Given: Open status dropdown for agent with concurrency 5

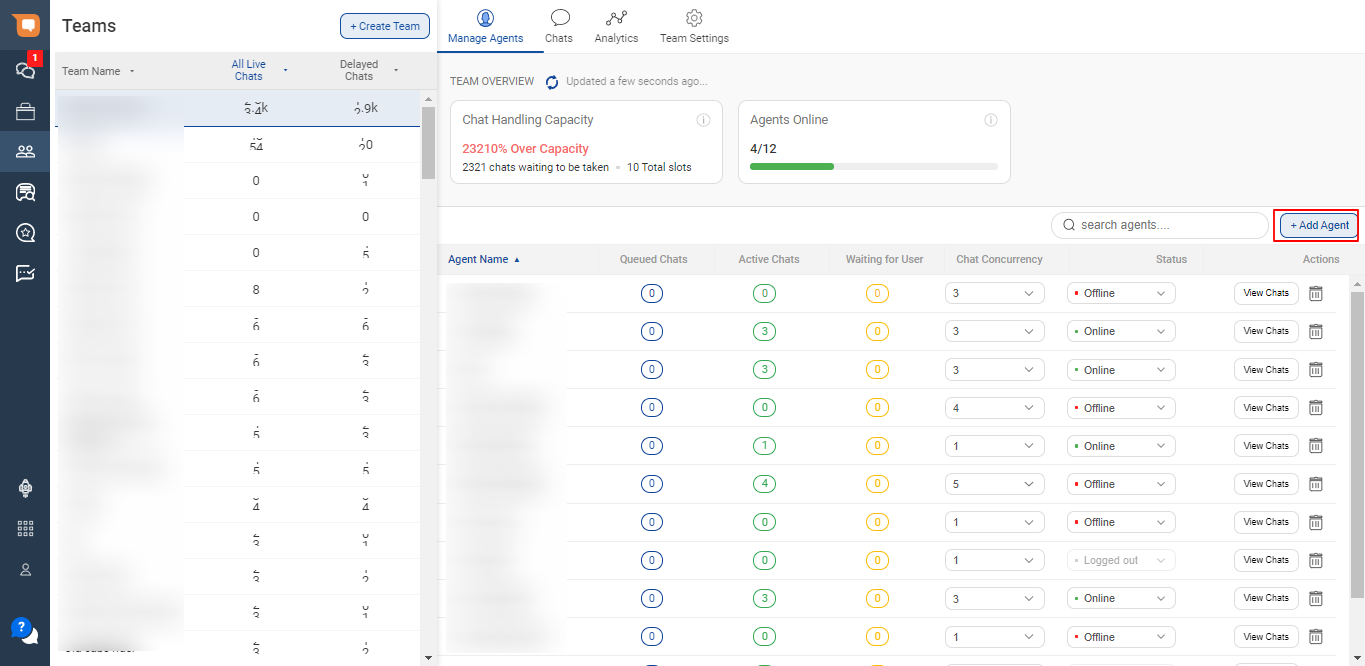Looking at the screenshot, I should tap(1121, 484).
